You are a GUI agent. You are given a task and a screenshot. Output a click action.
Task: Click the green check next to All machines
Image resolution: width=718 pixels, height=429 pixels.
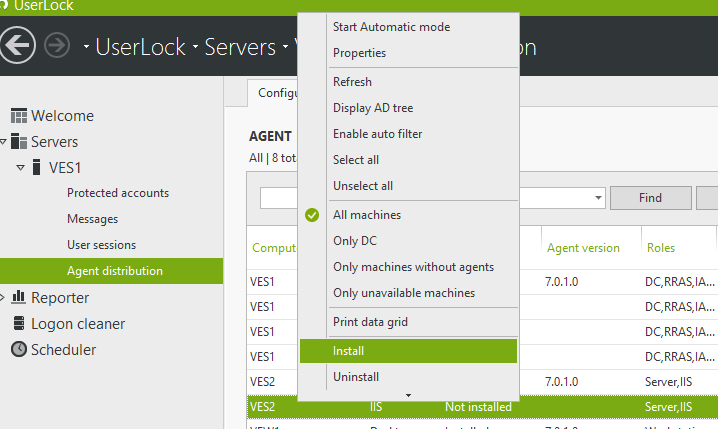tap(312, 215)
